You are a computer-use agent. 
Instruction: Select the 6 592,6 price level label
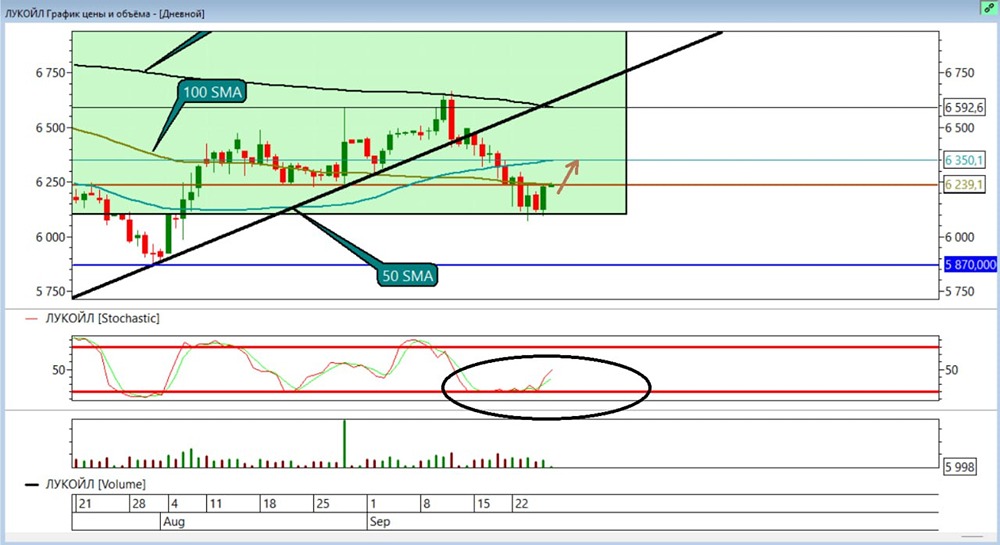click(x=964, y=108)
